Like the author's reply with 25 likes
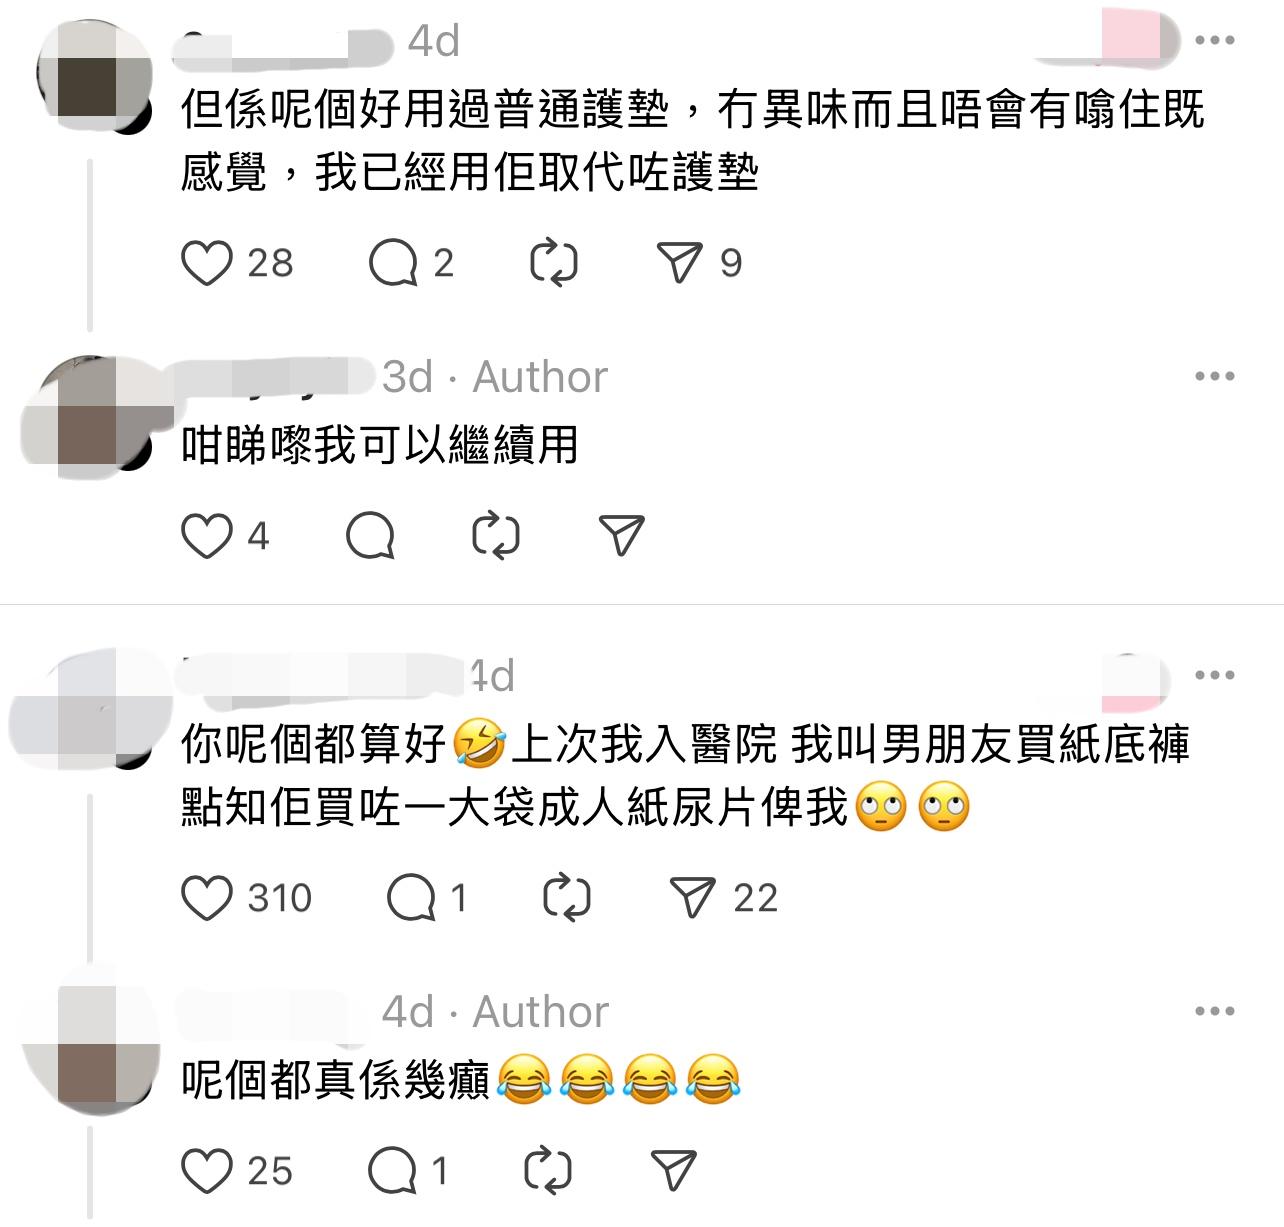1284x1227 pixels. coord(207,1171)
